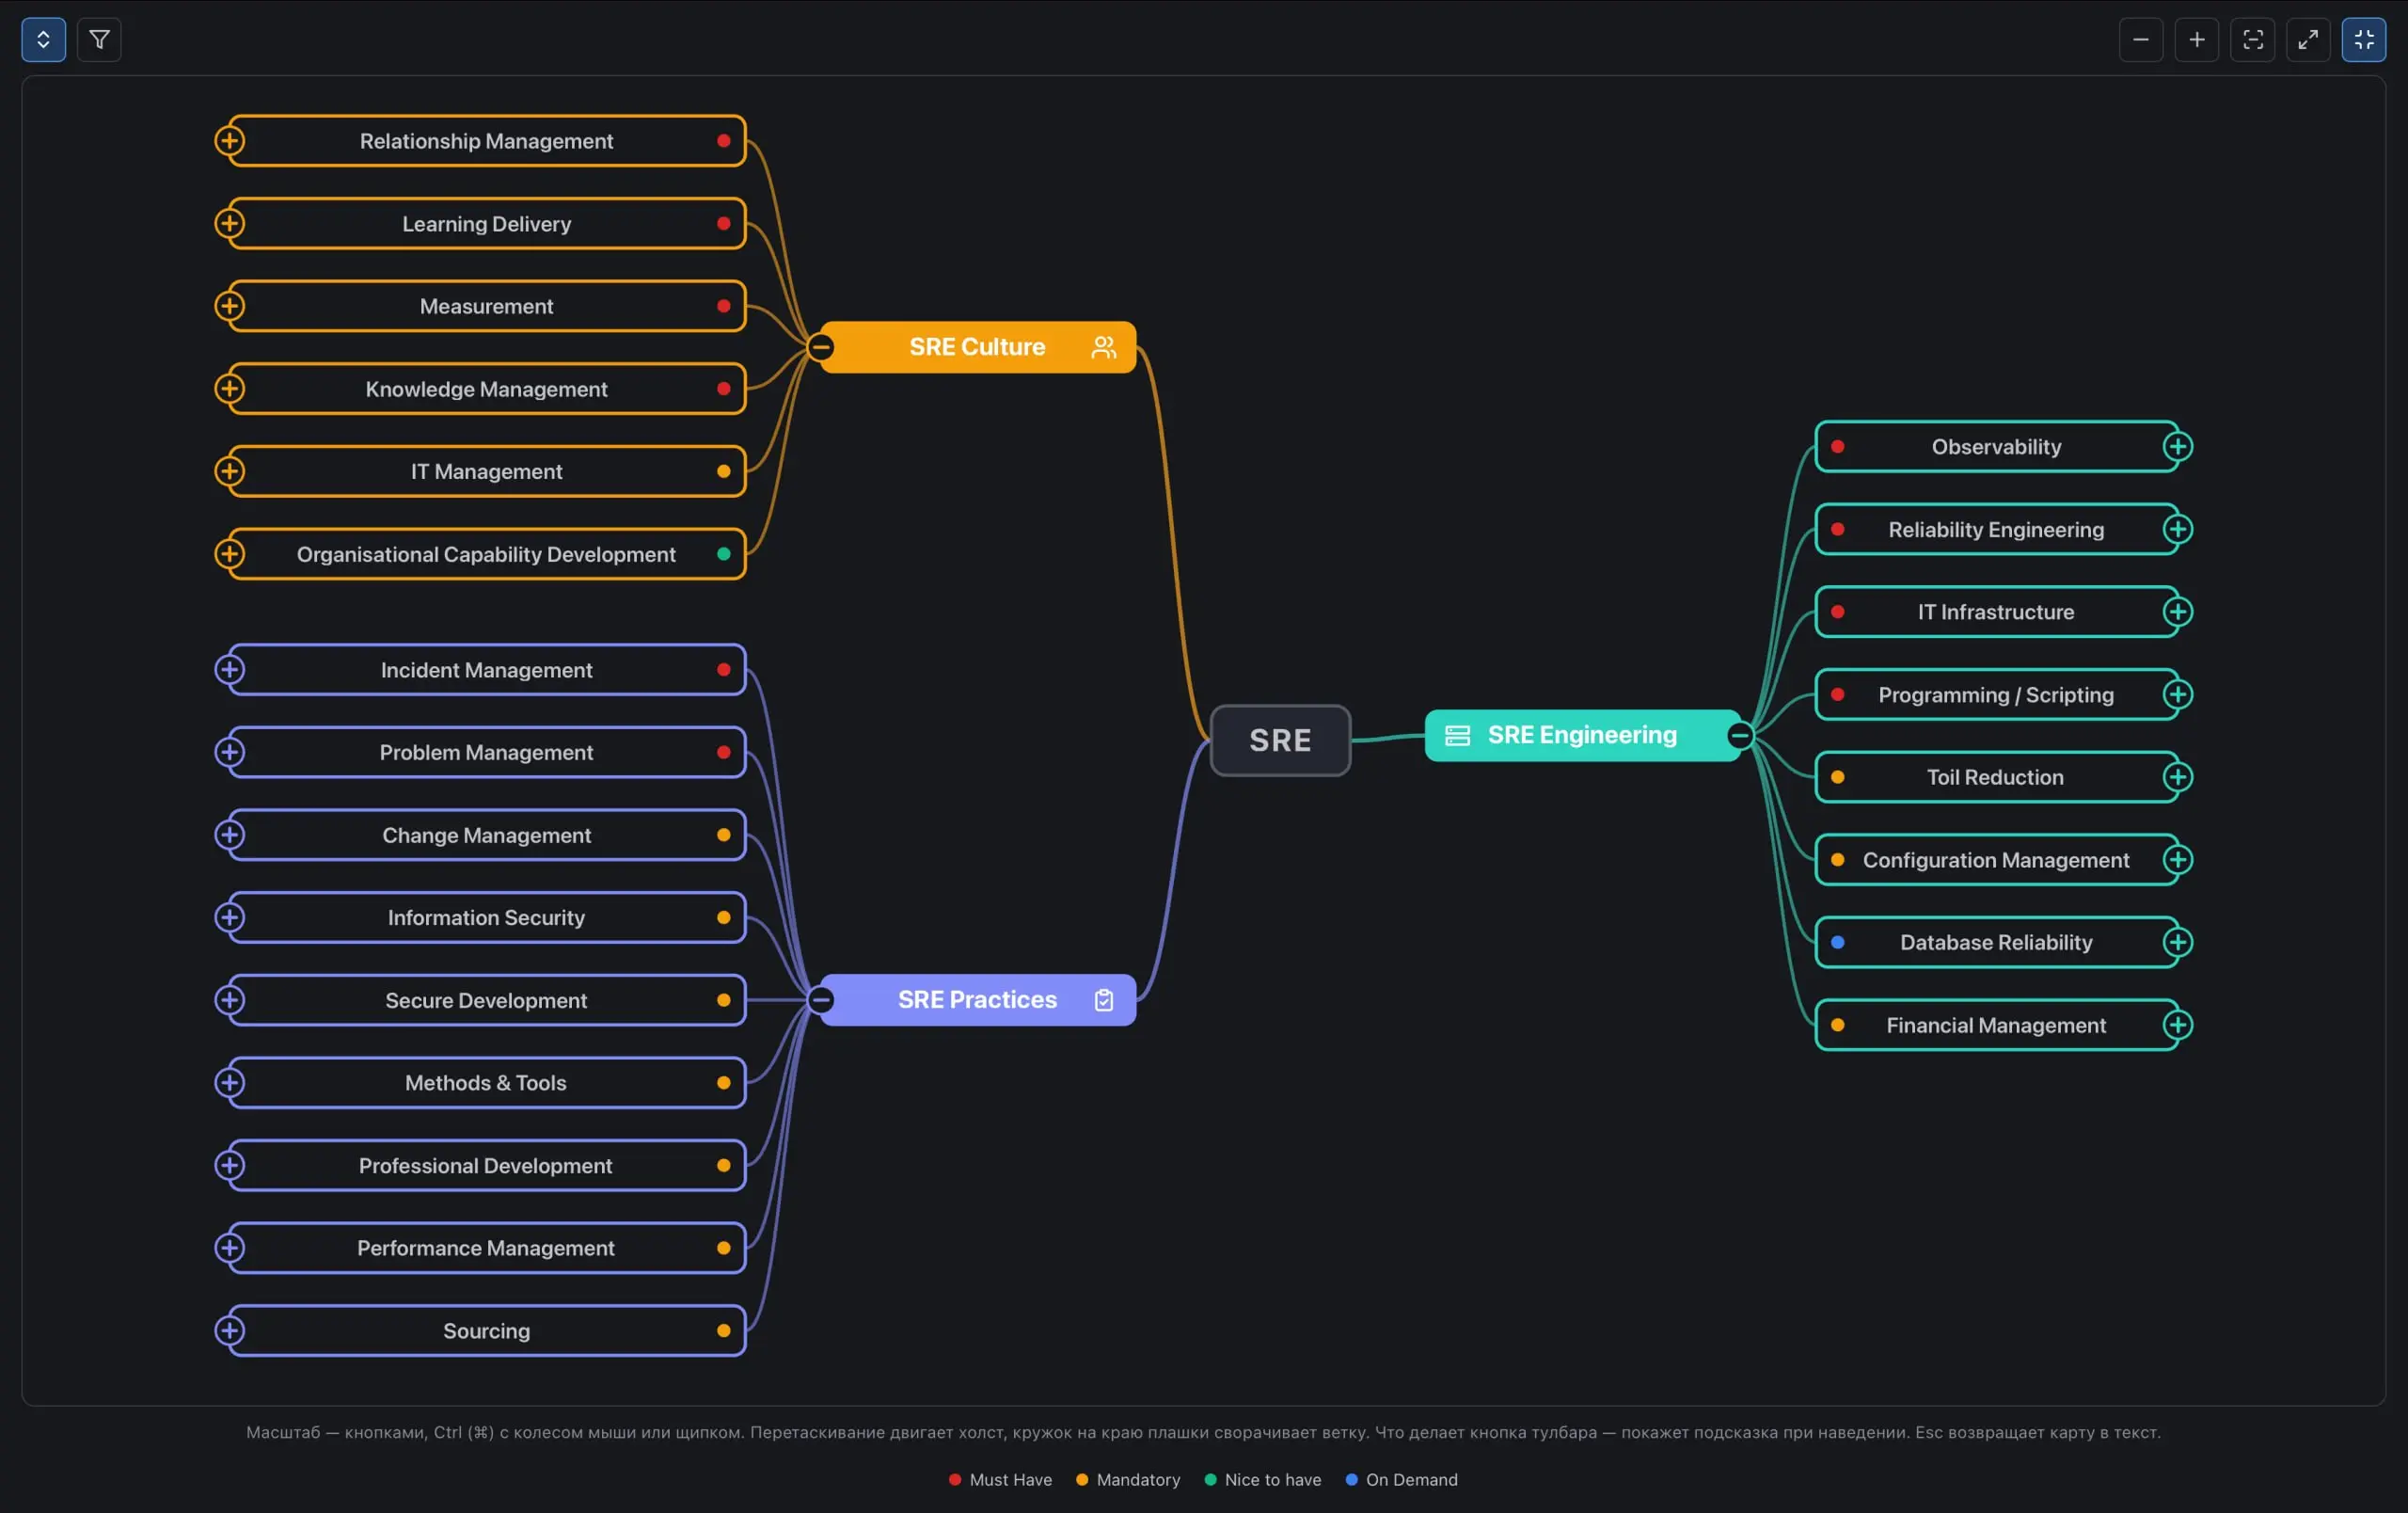This screenshot has height=1513, width=2408.
Task: Click the Sourcing label
Action: coord(486,1331)
